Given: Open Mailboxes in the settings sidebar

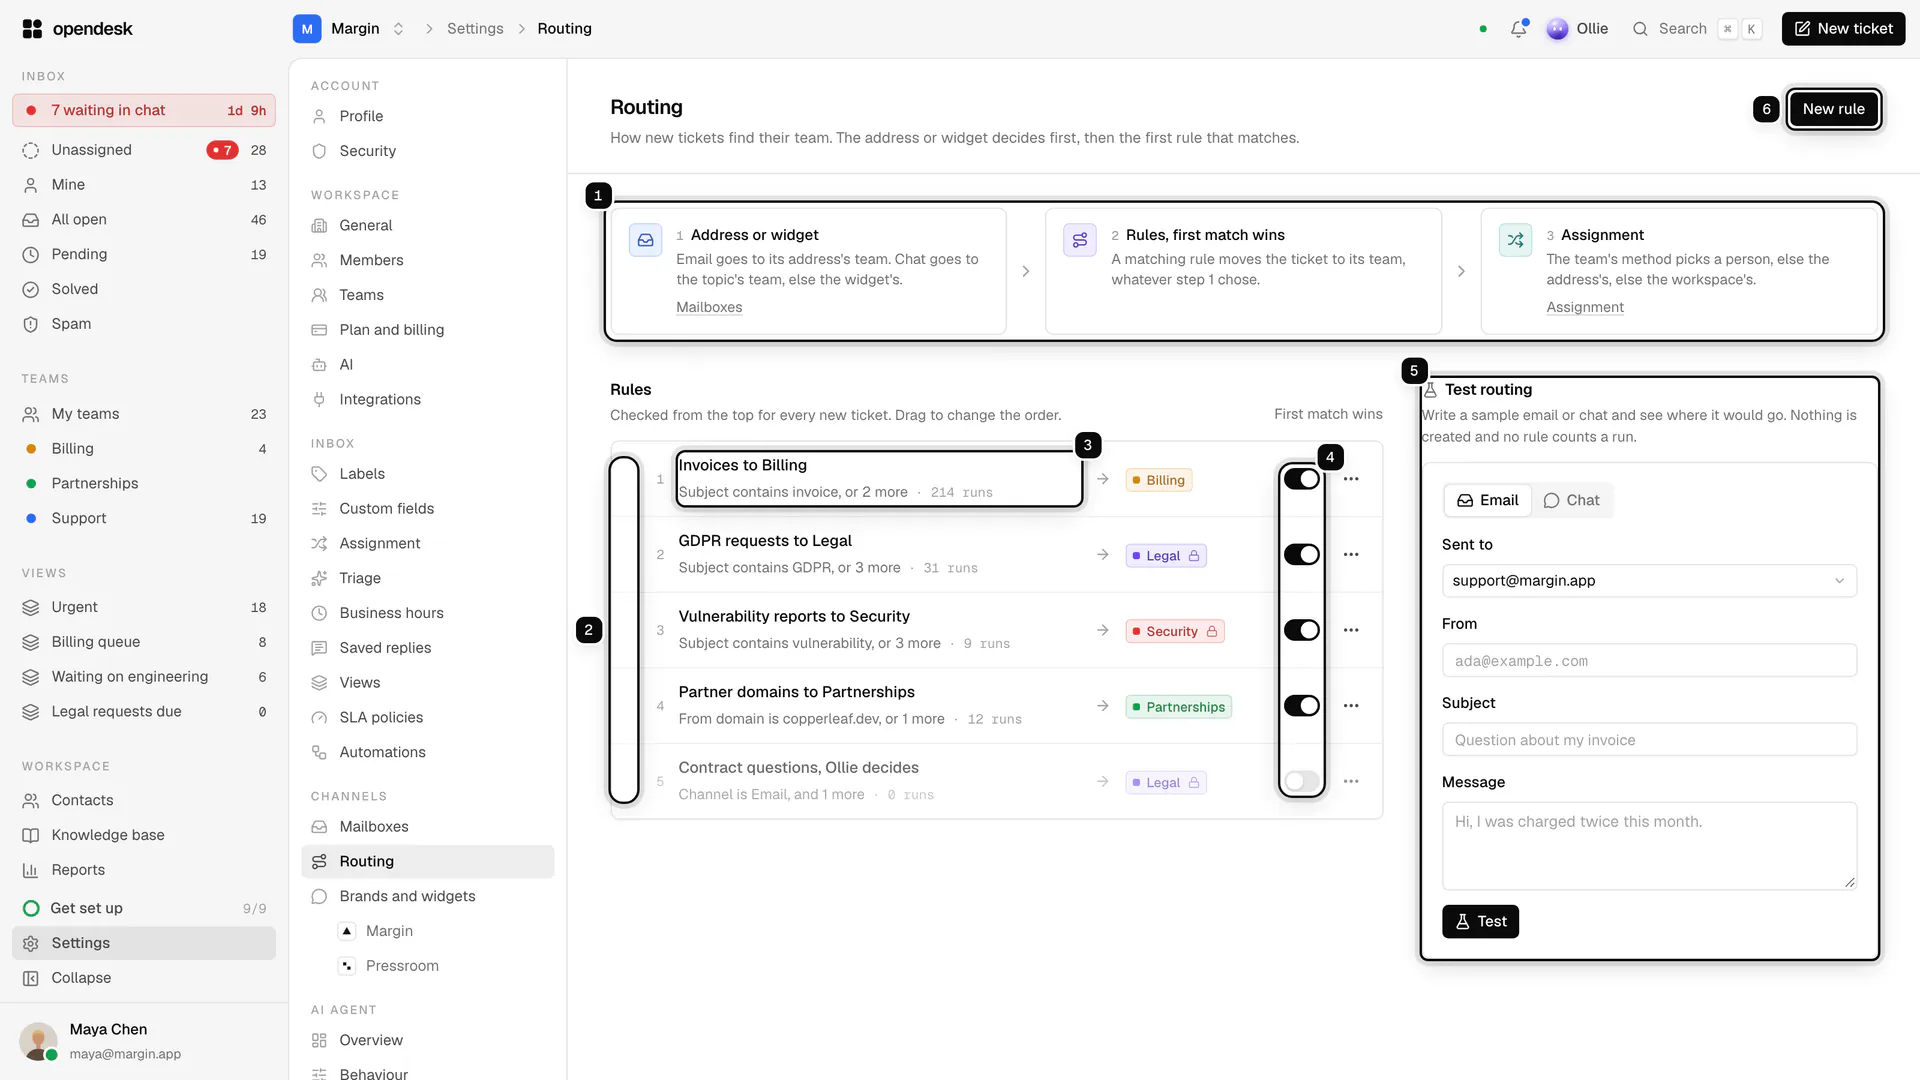Looking at the screenshot, I should click(427, 827).
